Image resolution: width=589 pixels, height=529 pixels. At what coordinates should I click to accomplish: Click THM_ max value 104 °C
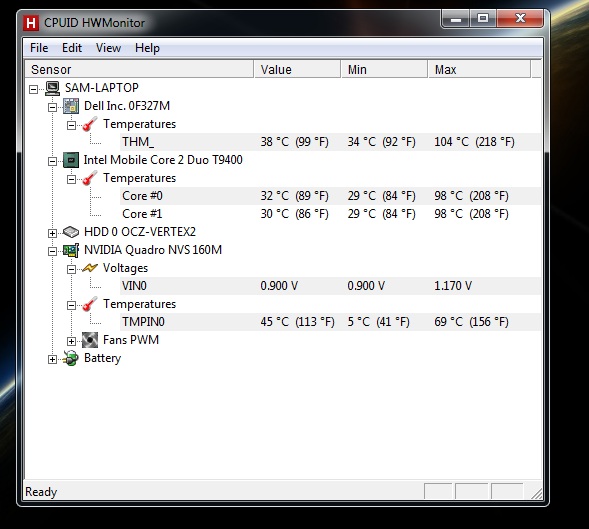coord(474,142)
